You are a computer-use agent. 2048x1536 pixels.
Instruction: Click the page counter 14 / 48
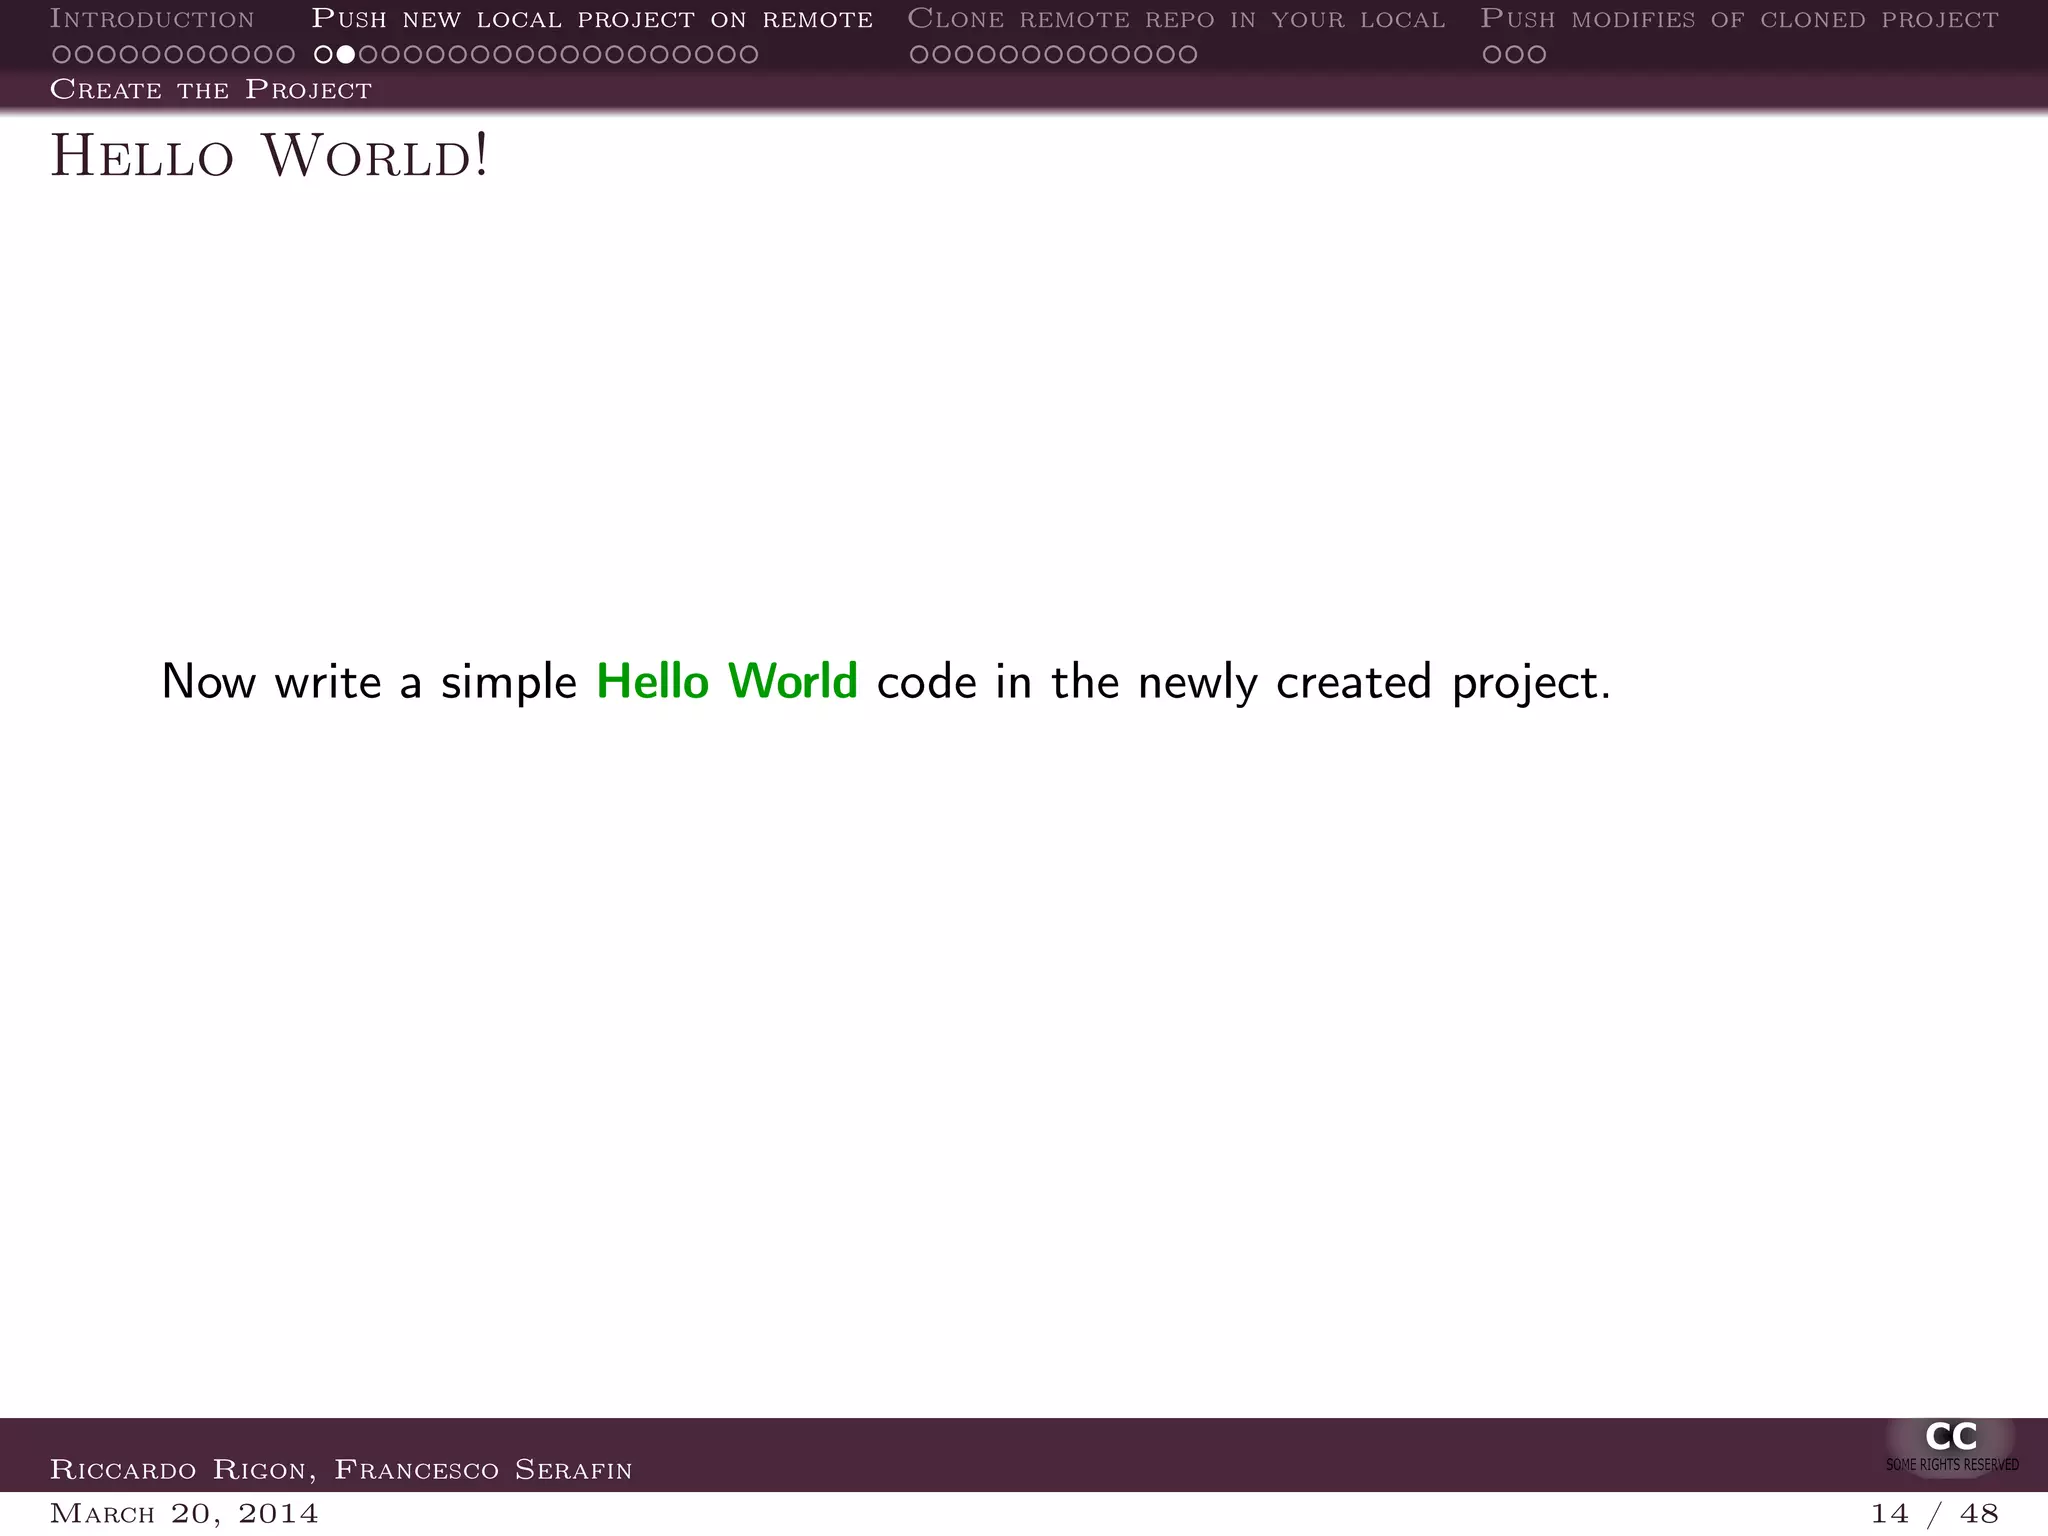pyautogui.click(x=1935, y=1514)
